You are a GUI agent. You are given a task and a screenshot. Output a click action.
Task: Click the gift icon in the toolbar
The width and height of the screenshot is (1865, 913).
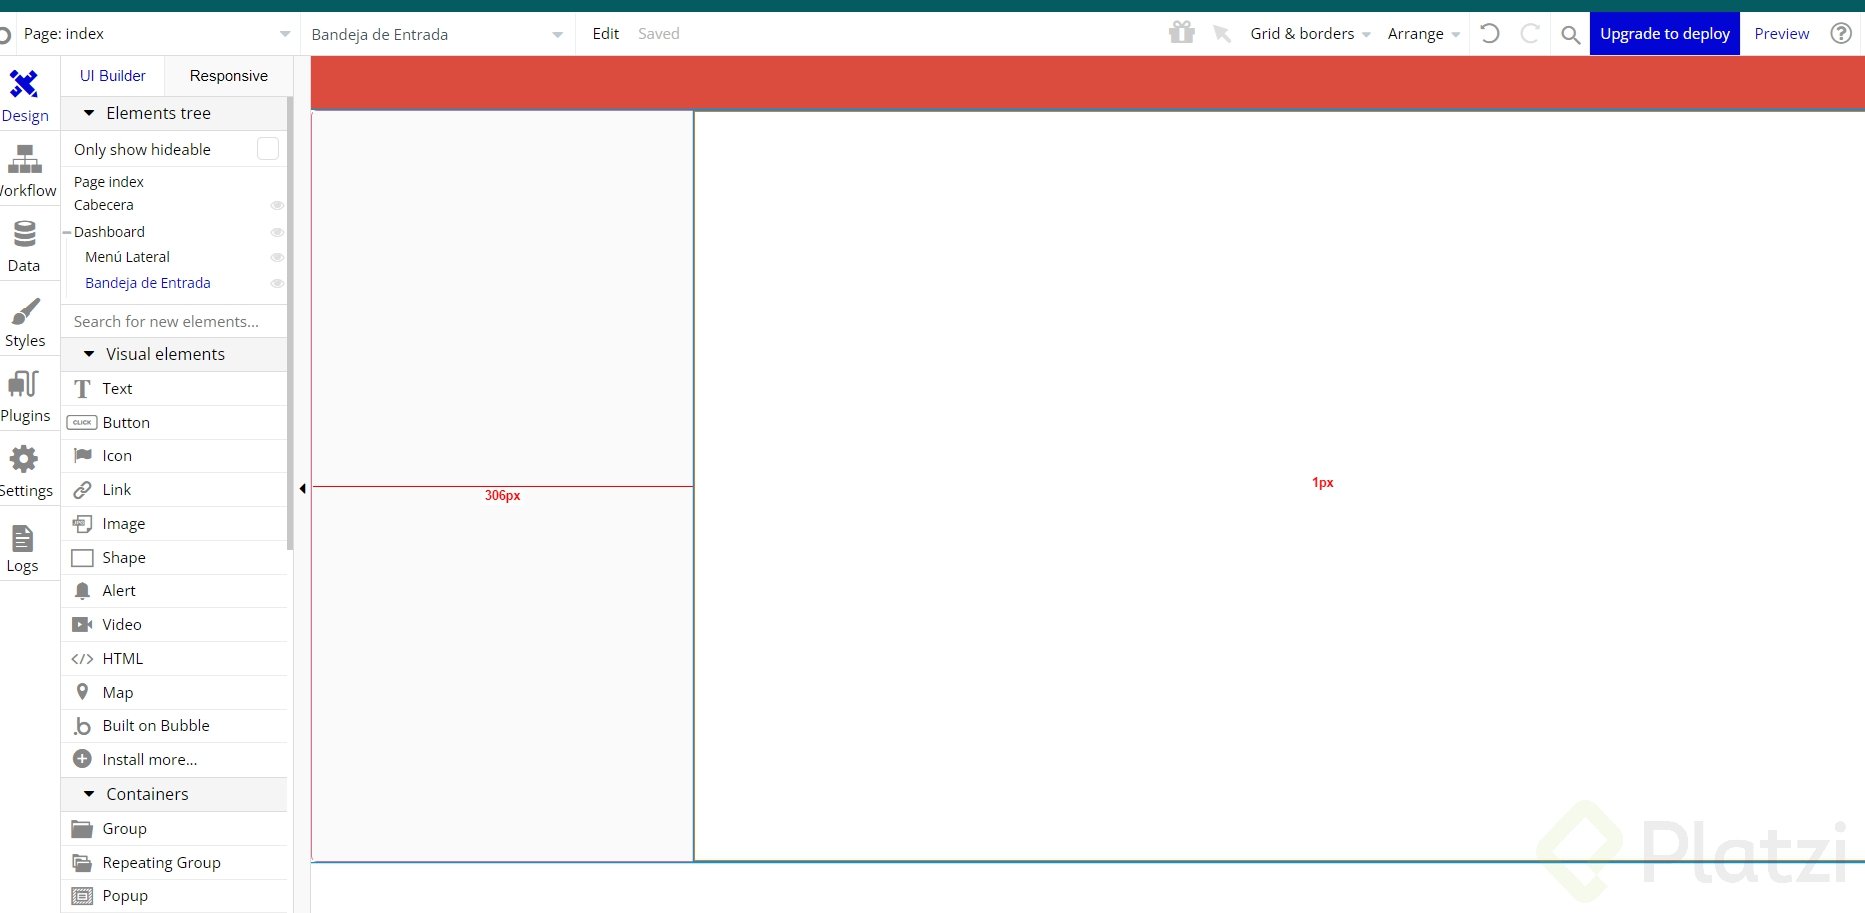[x=1182, y=33]
